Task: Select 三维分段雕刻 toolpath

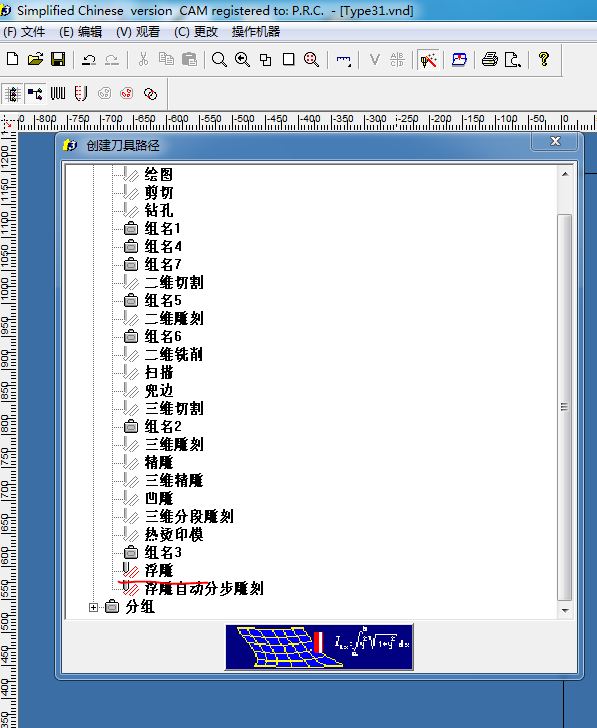Action: (189, 516)
